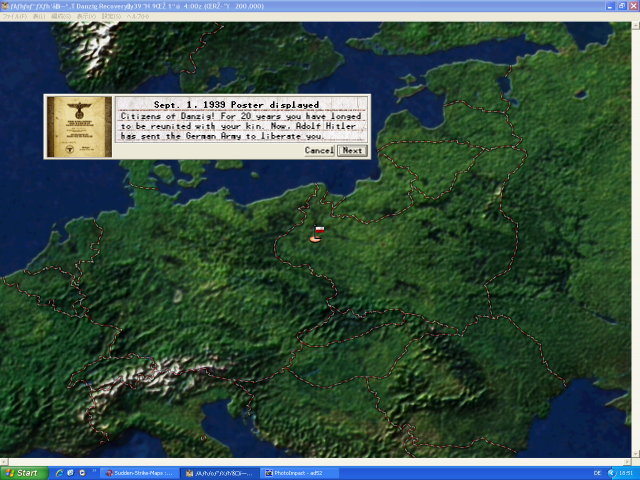Open the 表示(V) view menu
640x480 pixels.
coord(86,16)
